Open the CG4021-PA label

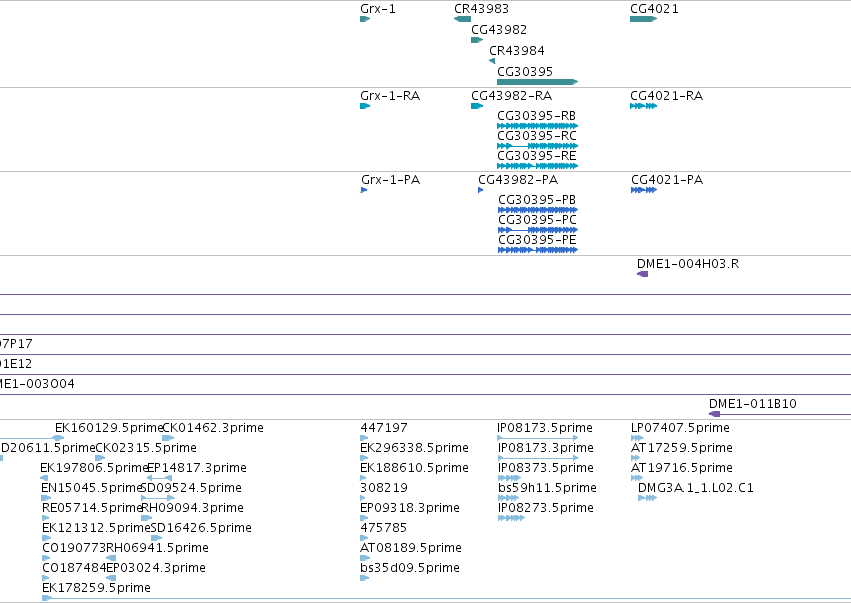click(x=667, y=180)
